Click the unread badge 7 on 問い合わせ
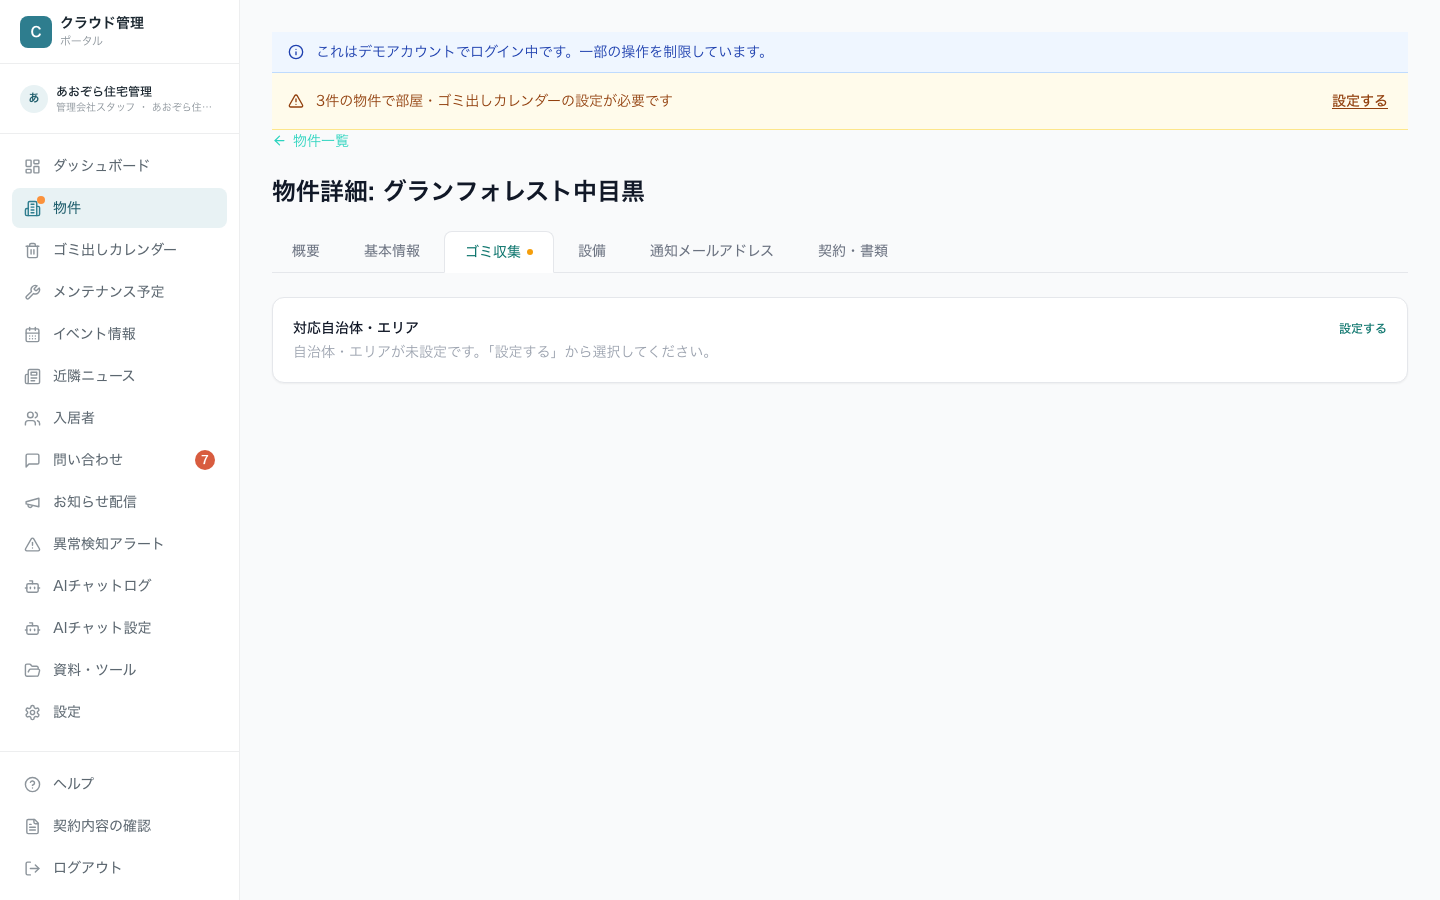 [205, 460]
